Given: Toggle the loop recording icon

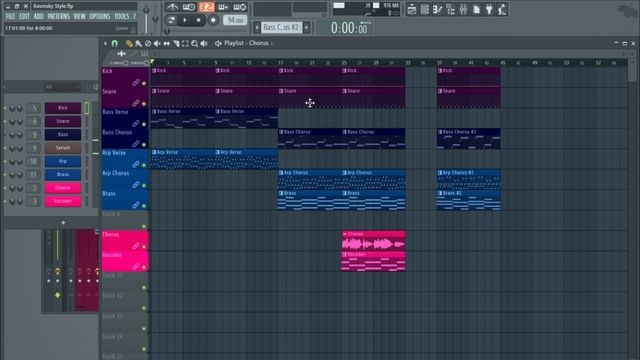Looking at the screenshot, I should [x=240, y=7].
